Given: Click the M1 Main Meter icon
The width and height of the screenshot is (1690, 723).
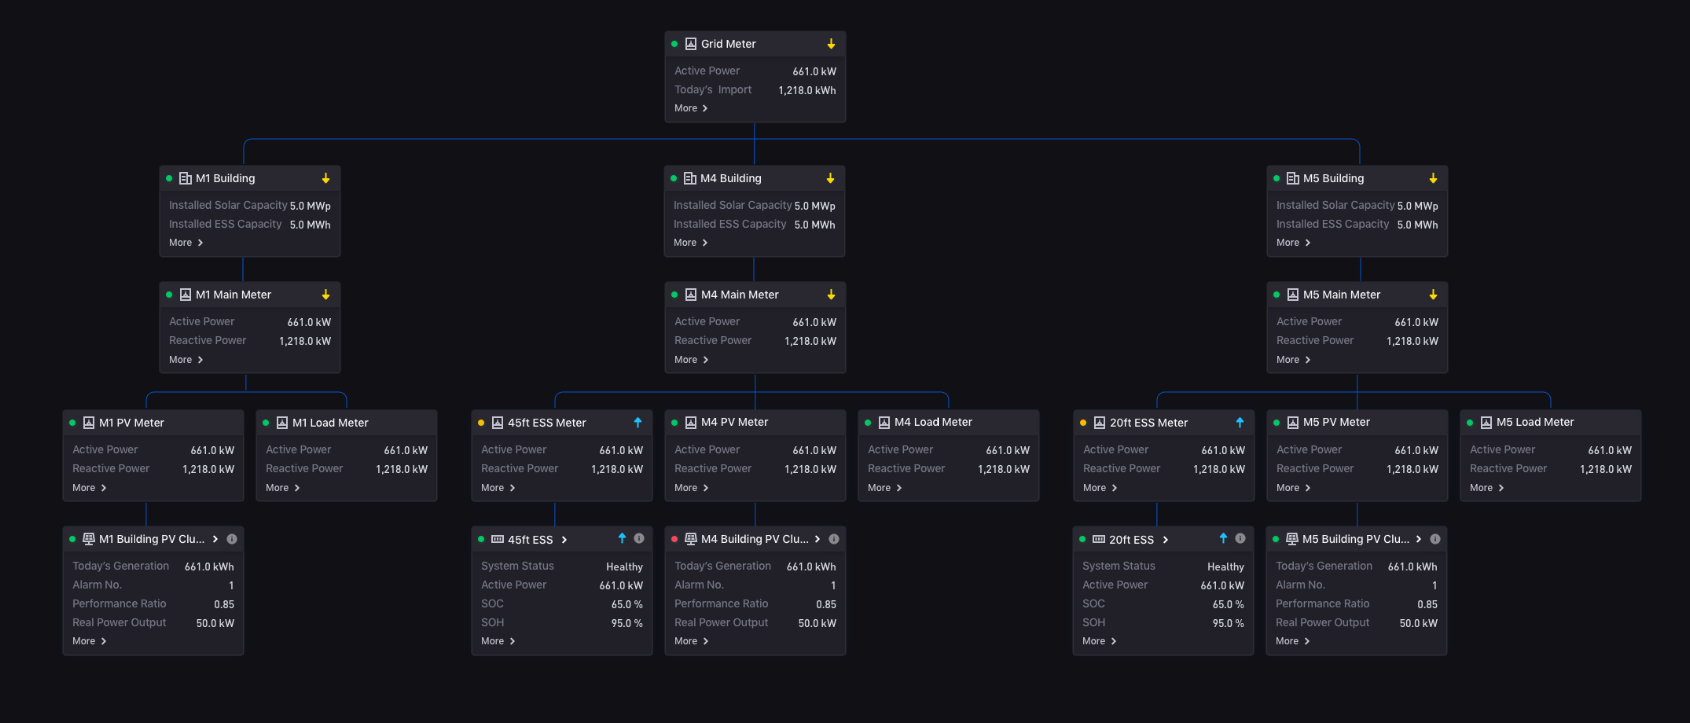Looking at the screenshot, I should pos(185,295).
